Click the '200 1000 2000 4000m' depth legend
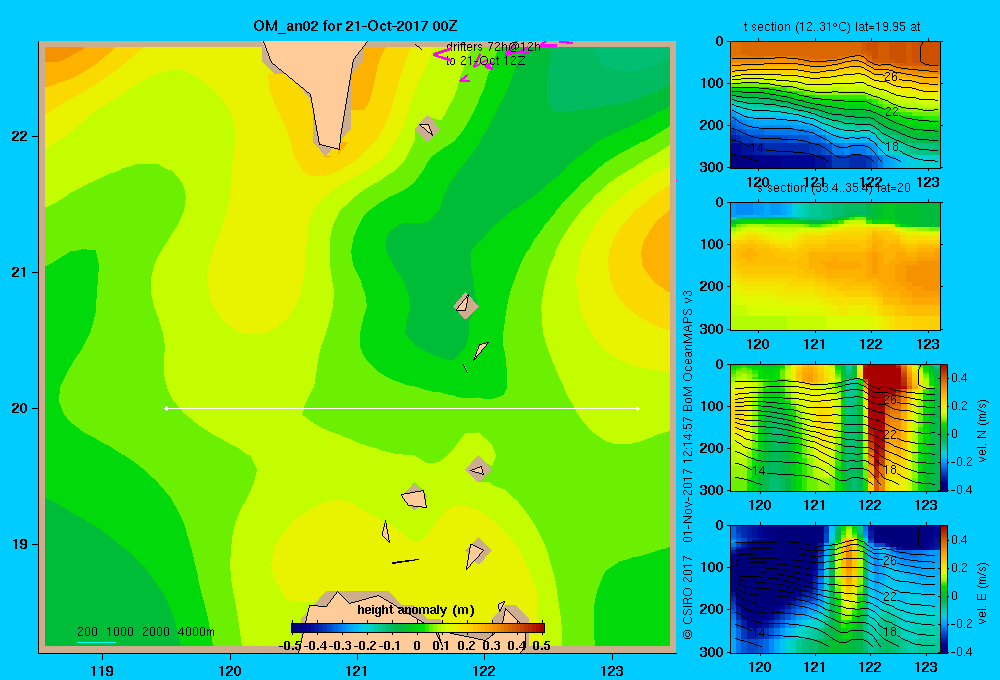This screenshot has height=680, width=1000. click(x=146, y=632)
